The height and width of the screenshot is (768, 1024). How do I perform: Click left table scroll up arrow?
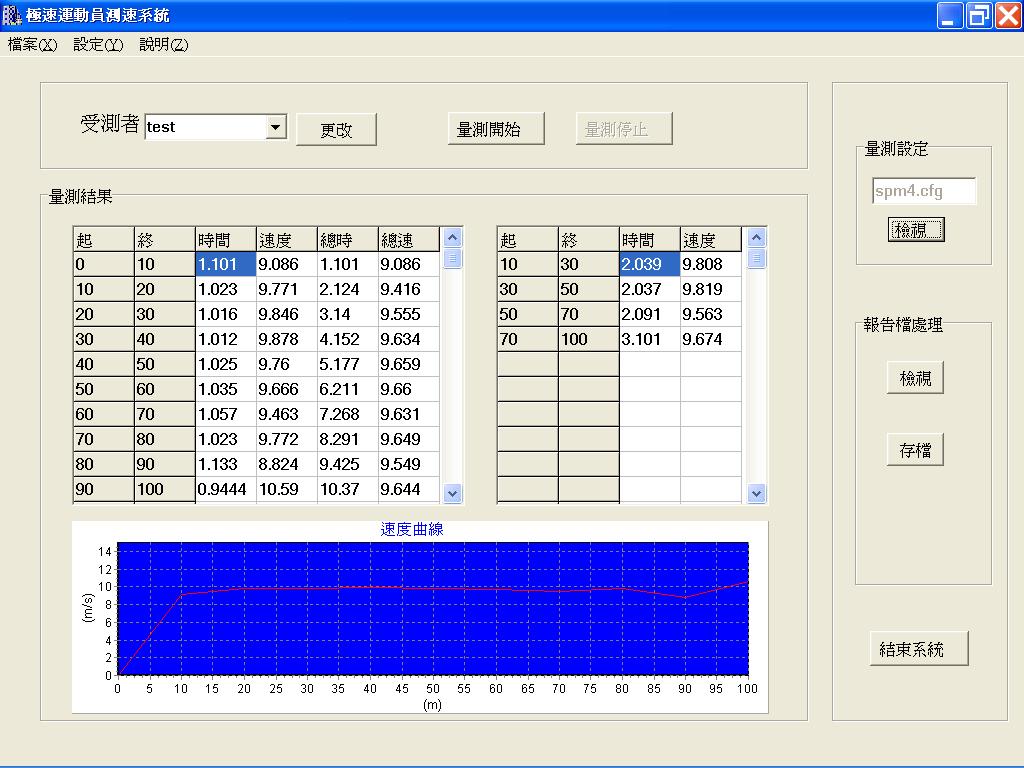tap(453, 237)
